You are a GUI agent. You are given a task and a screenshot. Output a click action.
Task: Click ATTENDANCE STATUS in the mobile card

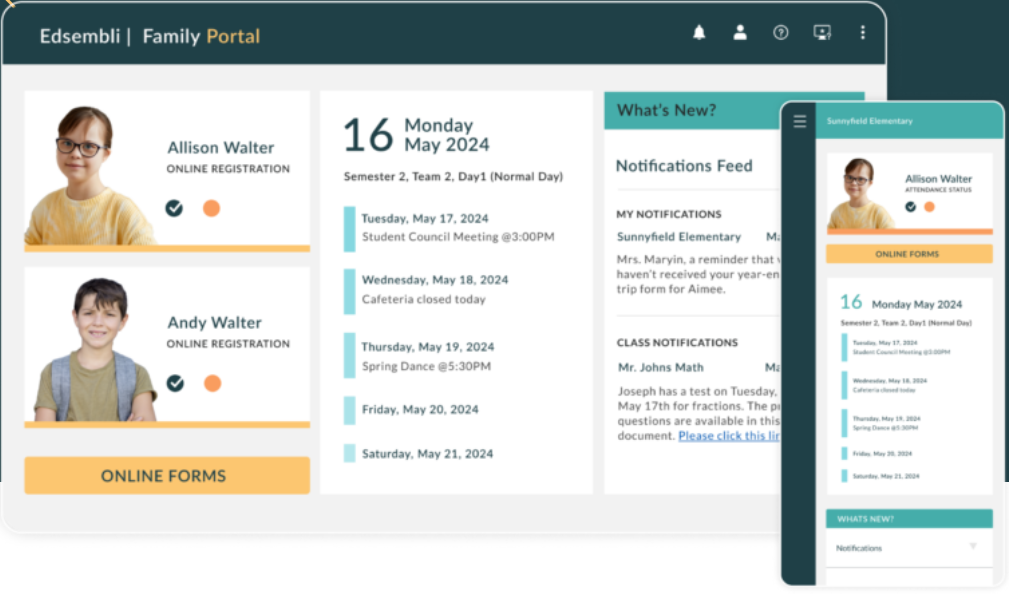[938, 190]
